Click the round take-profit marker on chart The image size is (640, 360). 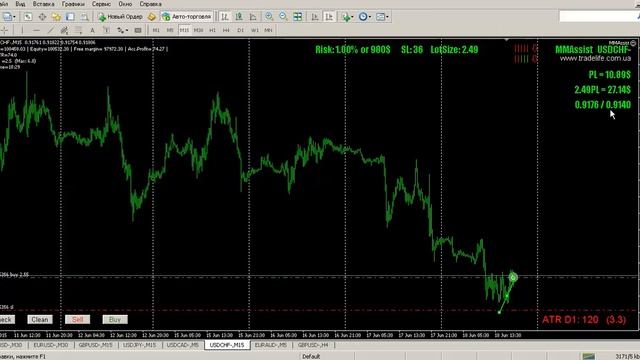pyautogui.click(x=513, y=278)
